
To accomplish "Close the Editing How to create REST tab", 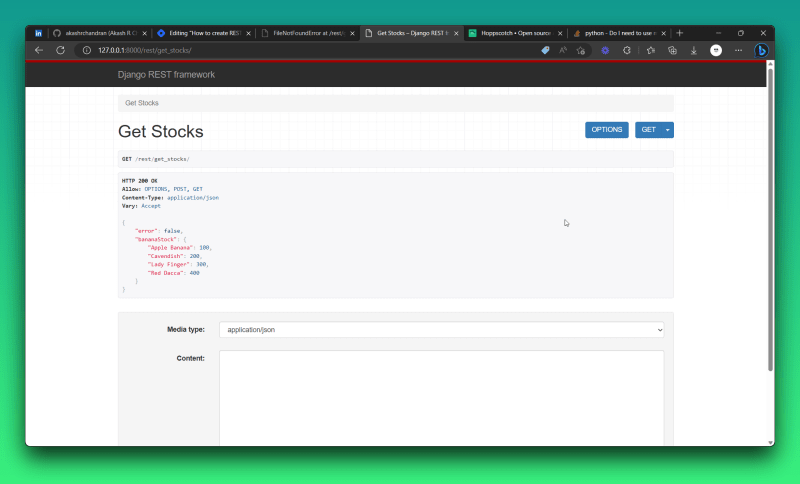I will pos(248,33).
